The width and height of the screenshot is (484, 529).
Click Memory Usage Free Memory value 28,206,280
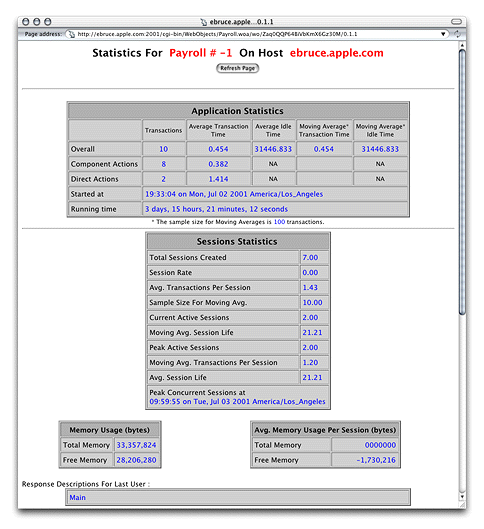pos(136,460)
